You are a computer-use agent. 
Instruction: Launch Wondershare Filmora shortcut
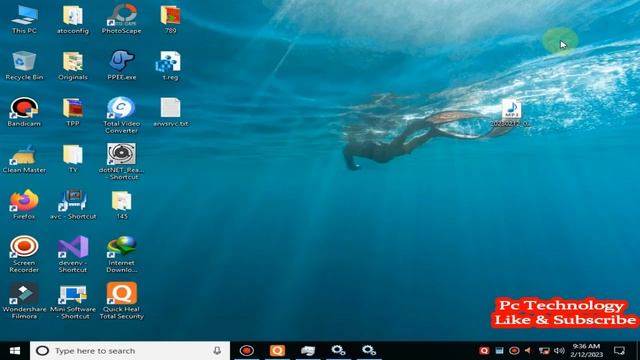coord(24,301)
